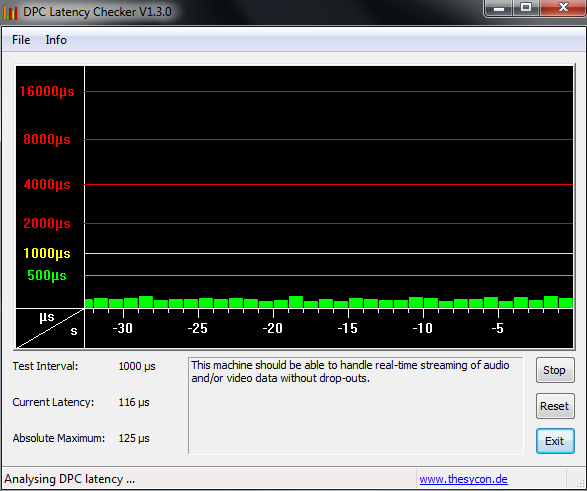Click the Exit button
Screen dimensions: 587x491
coord(554,441)
